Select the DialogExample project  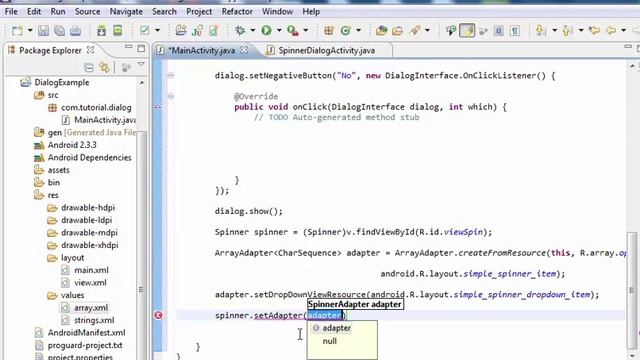pyautogui.click(x=62, y=82)
